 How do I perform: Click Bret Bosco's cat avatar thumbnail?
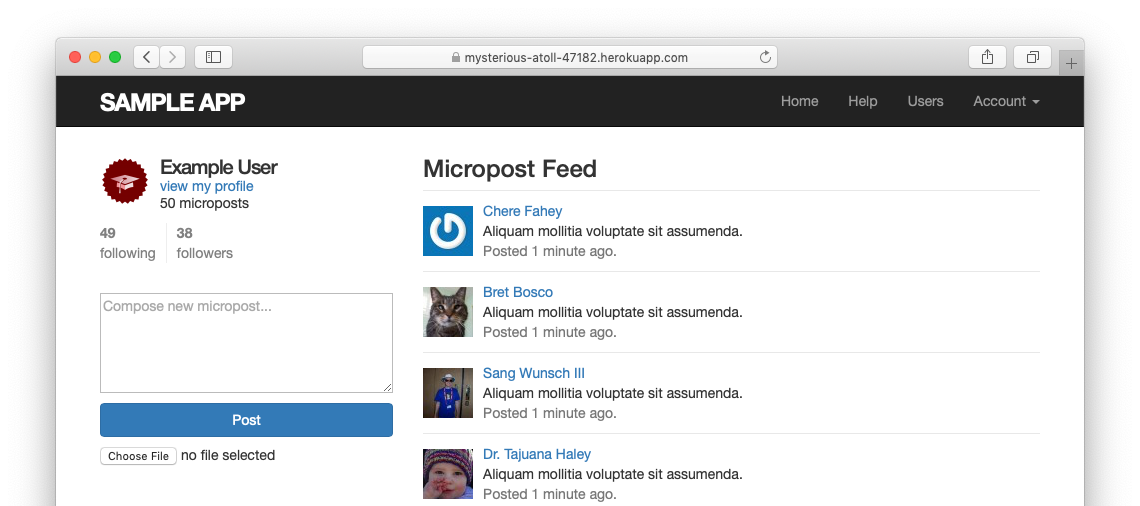point(448,312)
